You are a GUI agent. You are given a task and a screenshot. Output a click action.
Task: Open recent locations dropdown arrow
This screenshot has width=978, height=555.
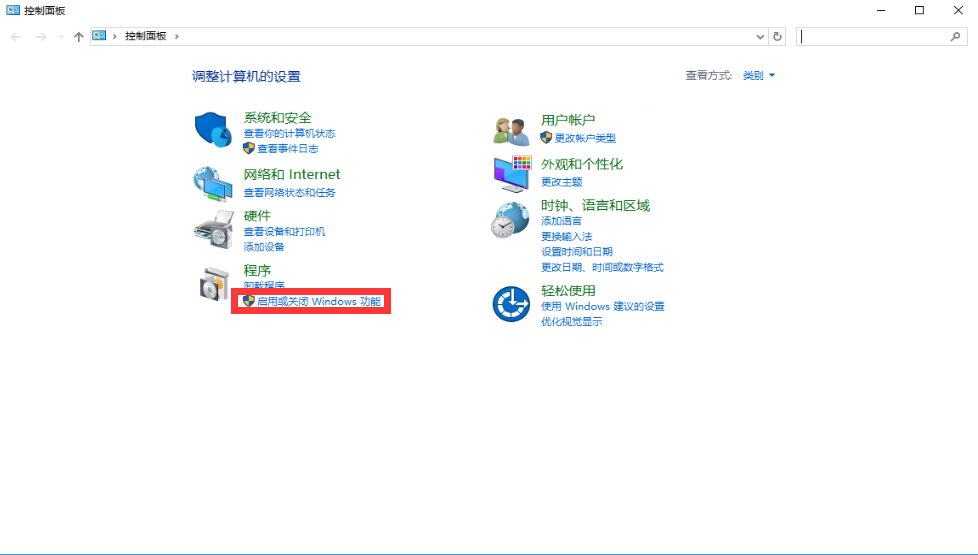click(x=61, y=37)
